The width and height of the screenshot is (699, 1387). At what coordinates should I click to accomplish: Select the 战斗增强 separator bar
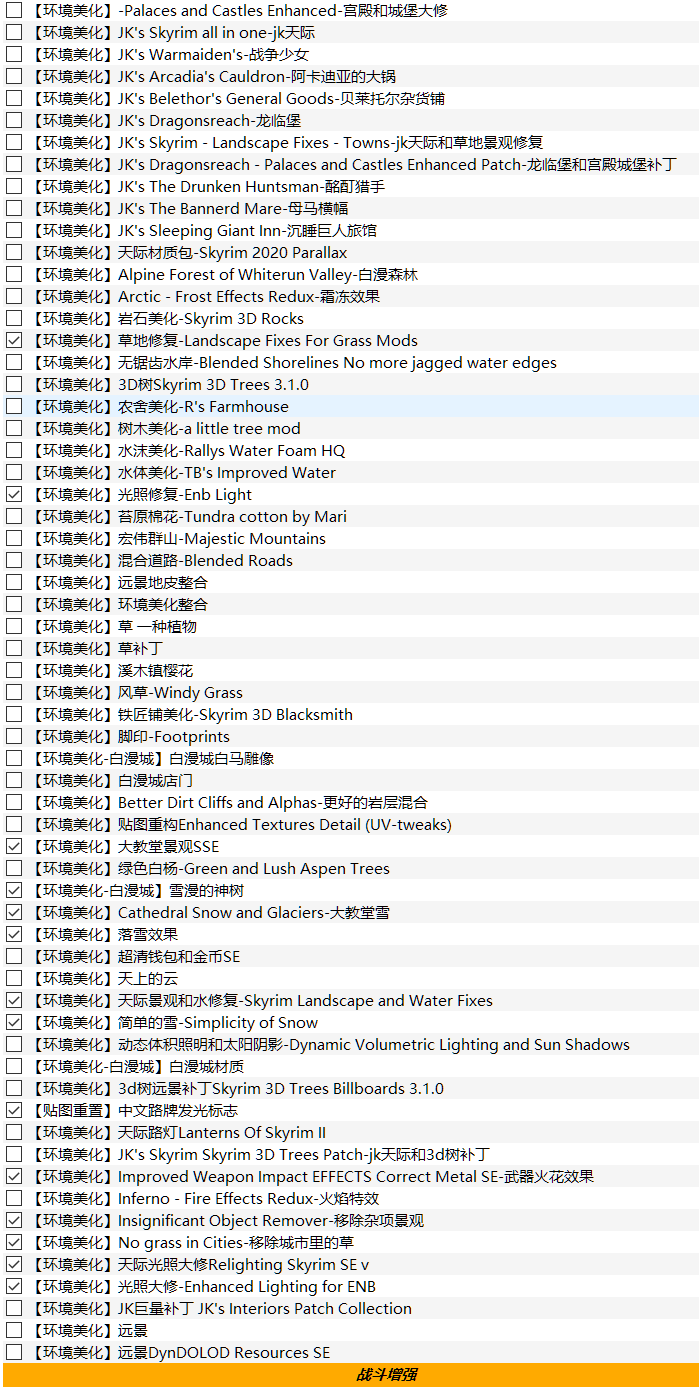(x=349, y=1375)
